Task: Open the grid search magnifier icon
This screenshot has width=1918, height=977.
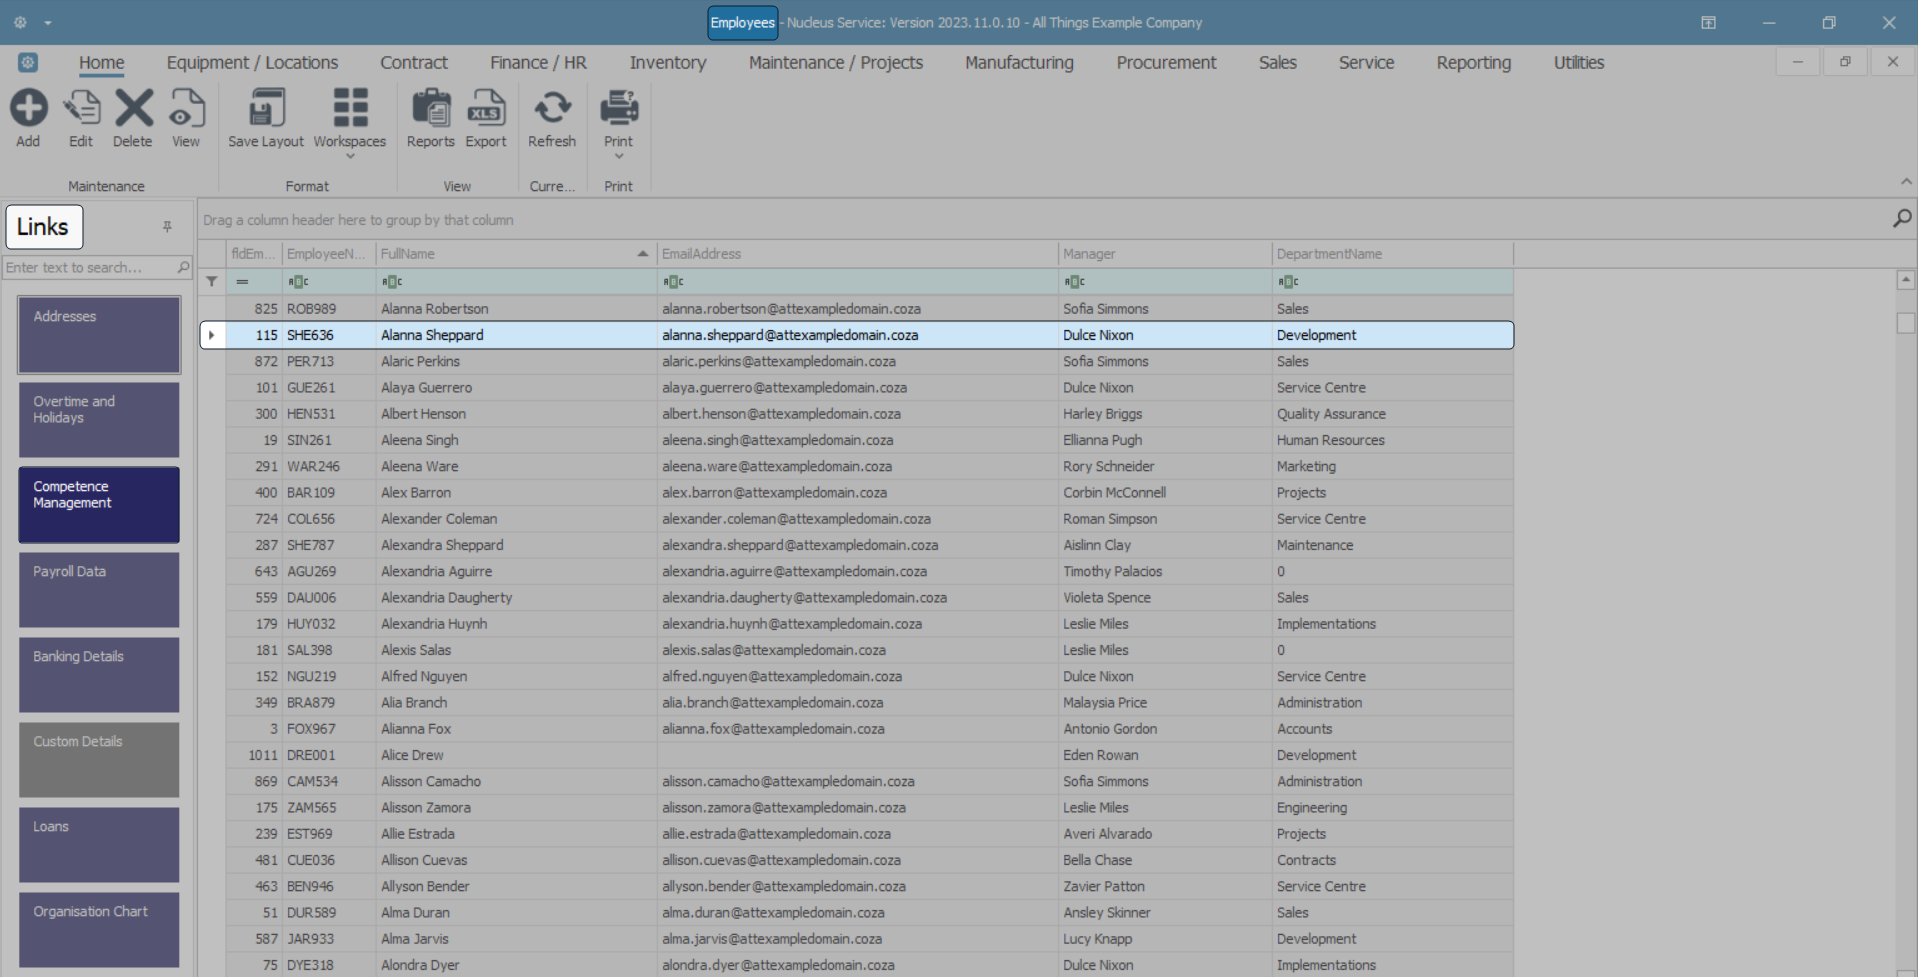Action: (x=1902, y=218)
